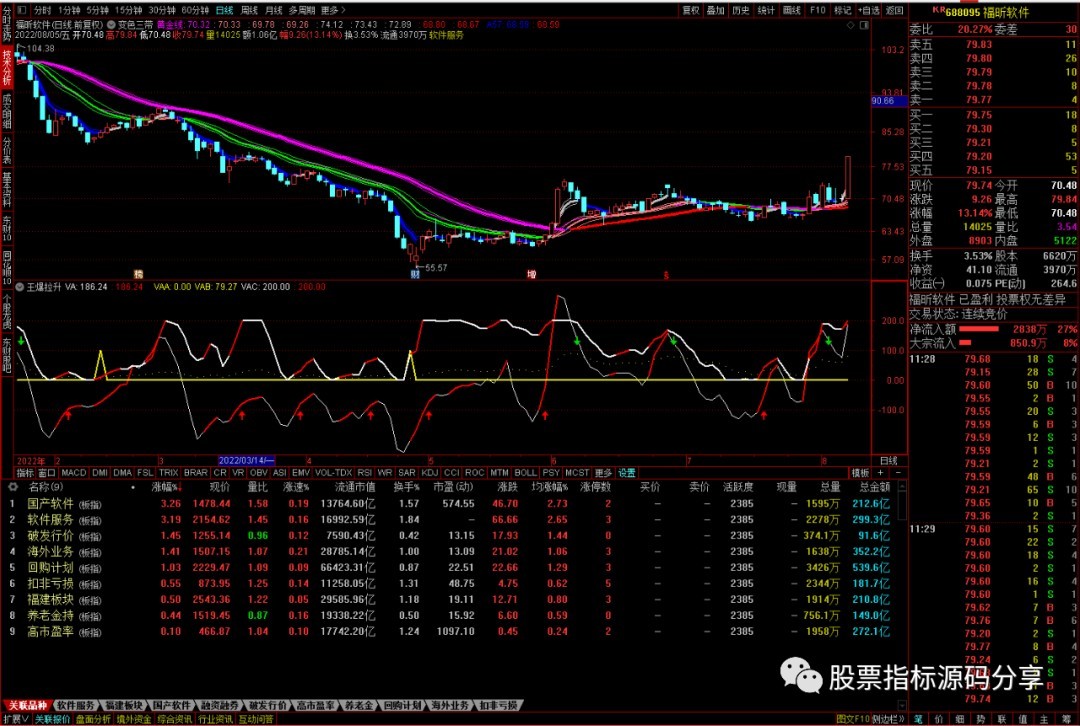Open the 叠加 overlay function
1080x726 pixels.
pos(714,8)
